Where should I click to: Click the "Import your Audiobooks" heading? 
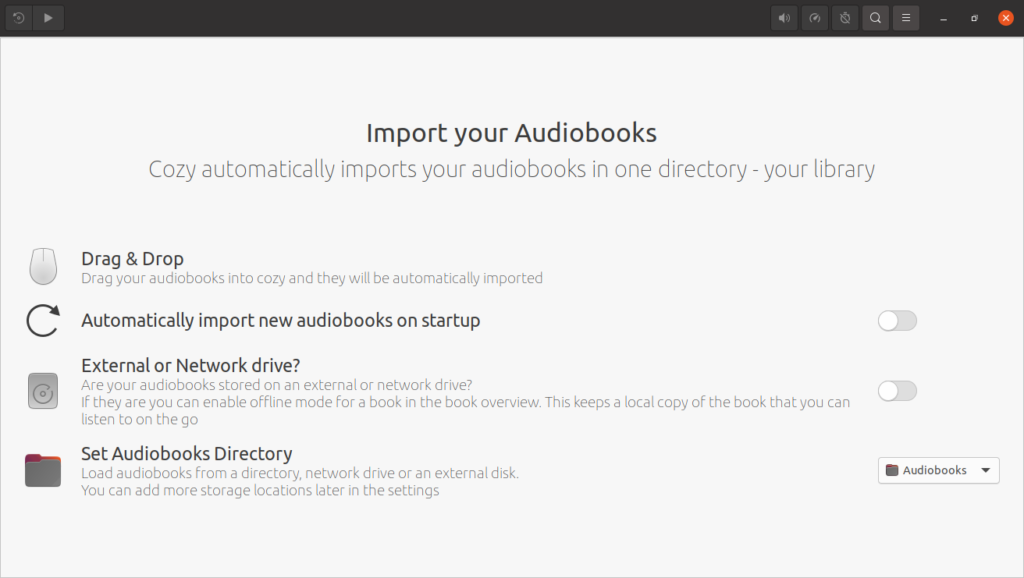(x=511, y=133)
